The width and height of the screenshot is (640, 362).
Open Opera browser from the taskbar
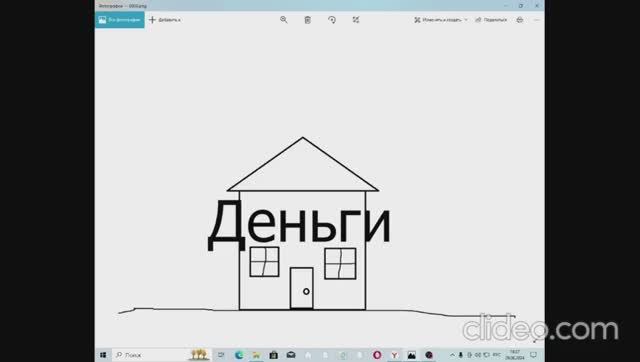pyautogui.click(x=377, y=355)
